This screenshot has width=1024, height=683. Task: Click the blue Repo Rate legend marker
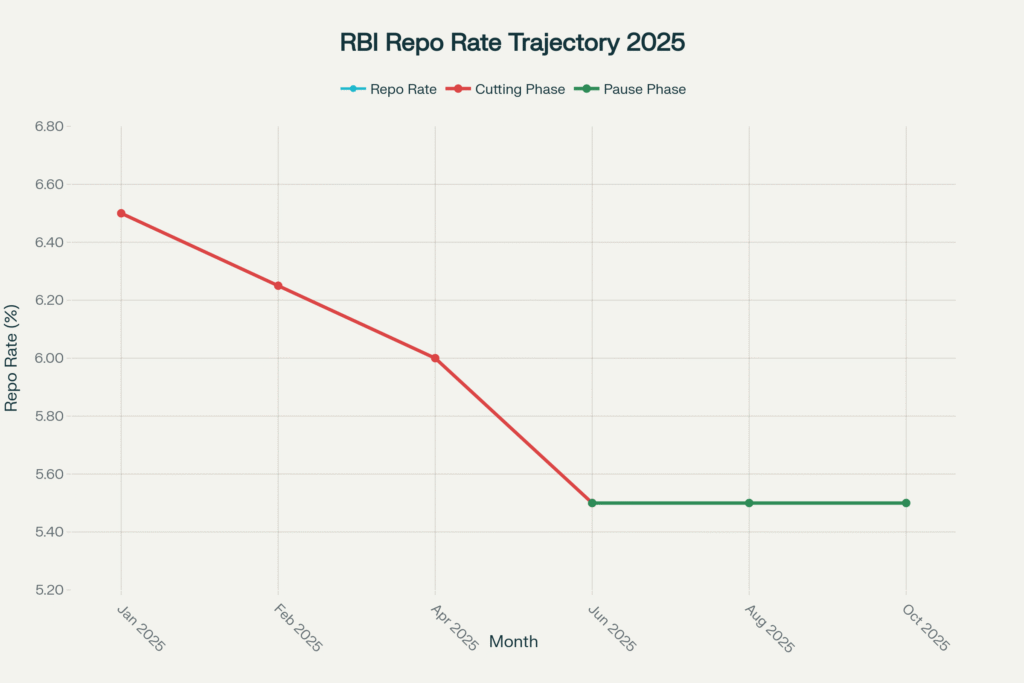(354, 89)
